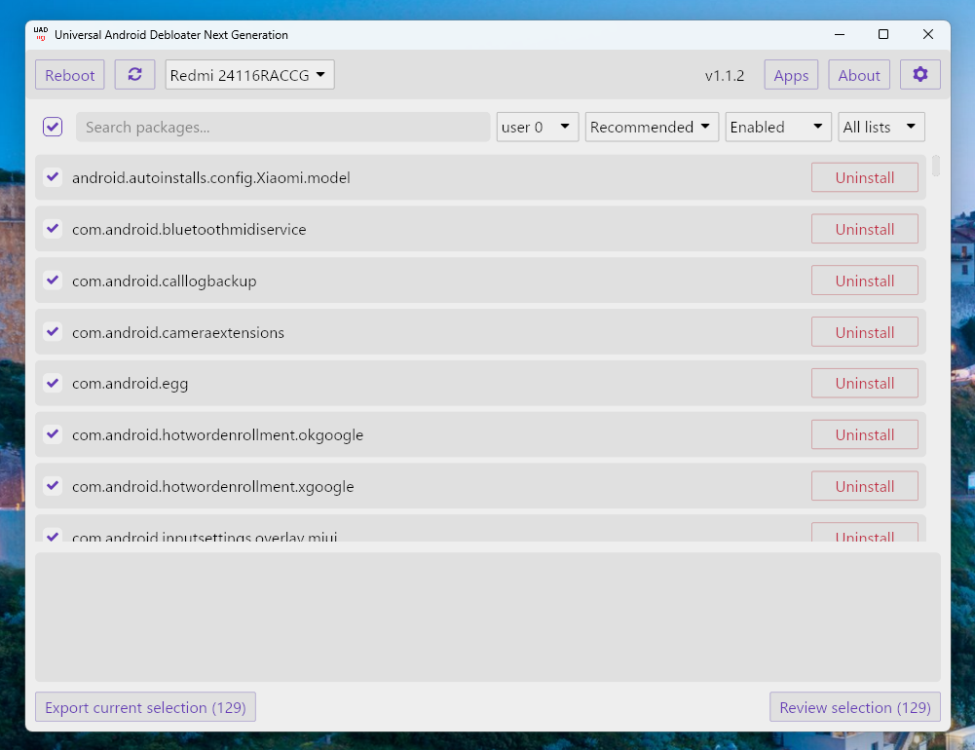This screenshot has width=975, height=750.
Task: Toggle the select-all packages checkbox
Action: pyautogui.click(x=53, y=127)
